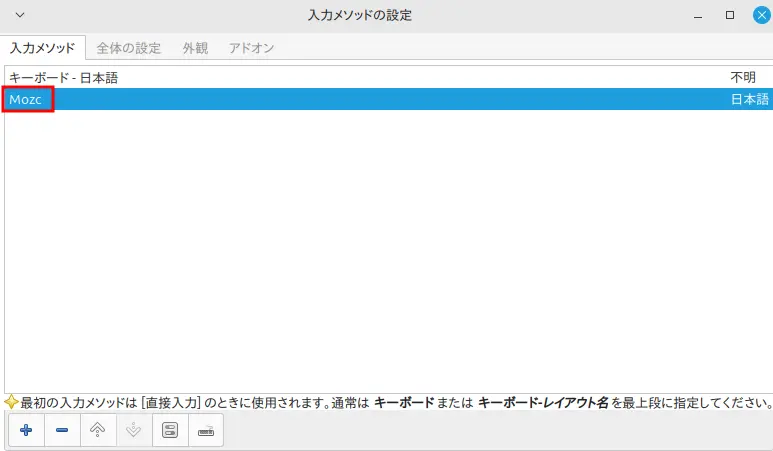Select the Mozc input method row

388,99
